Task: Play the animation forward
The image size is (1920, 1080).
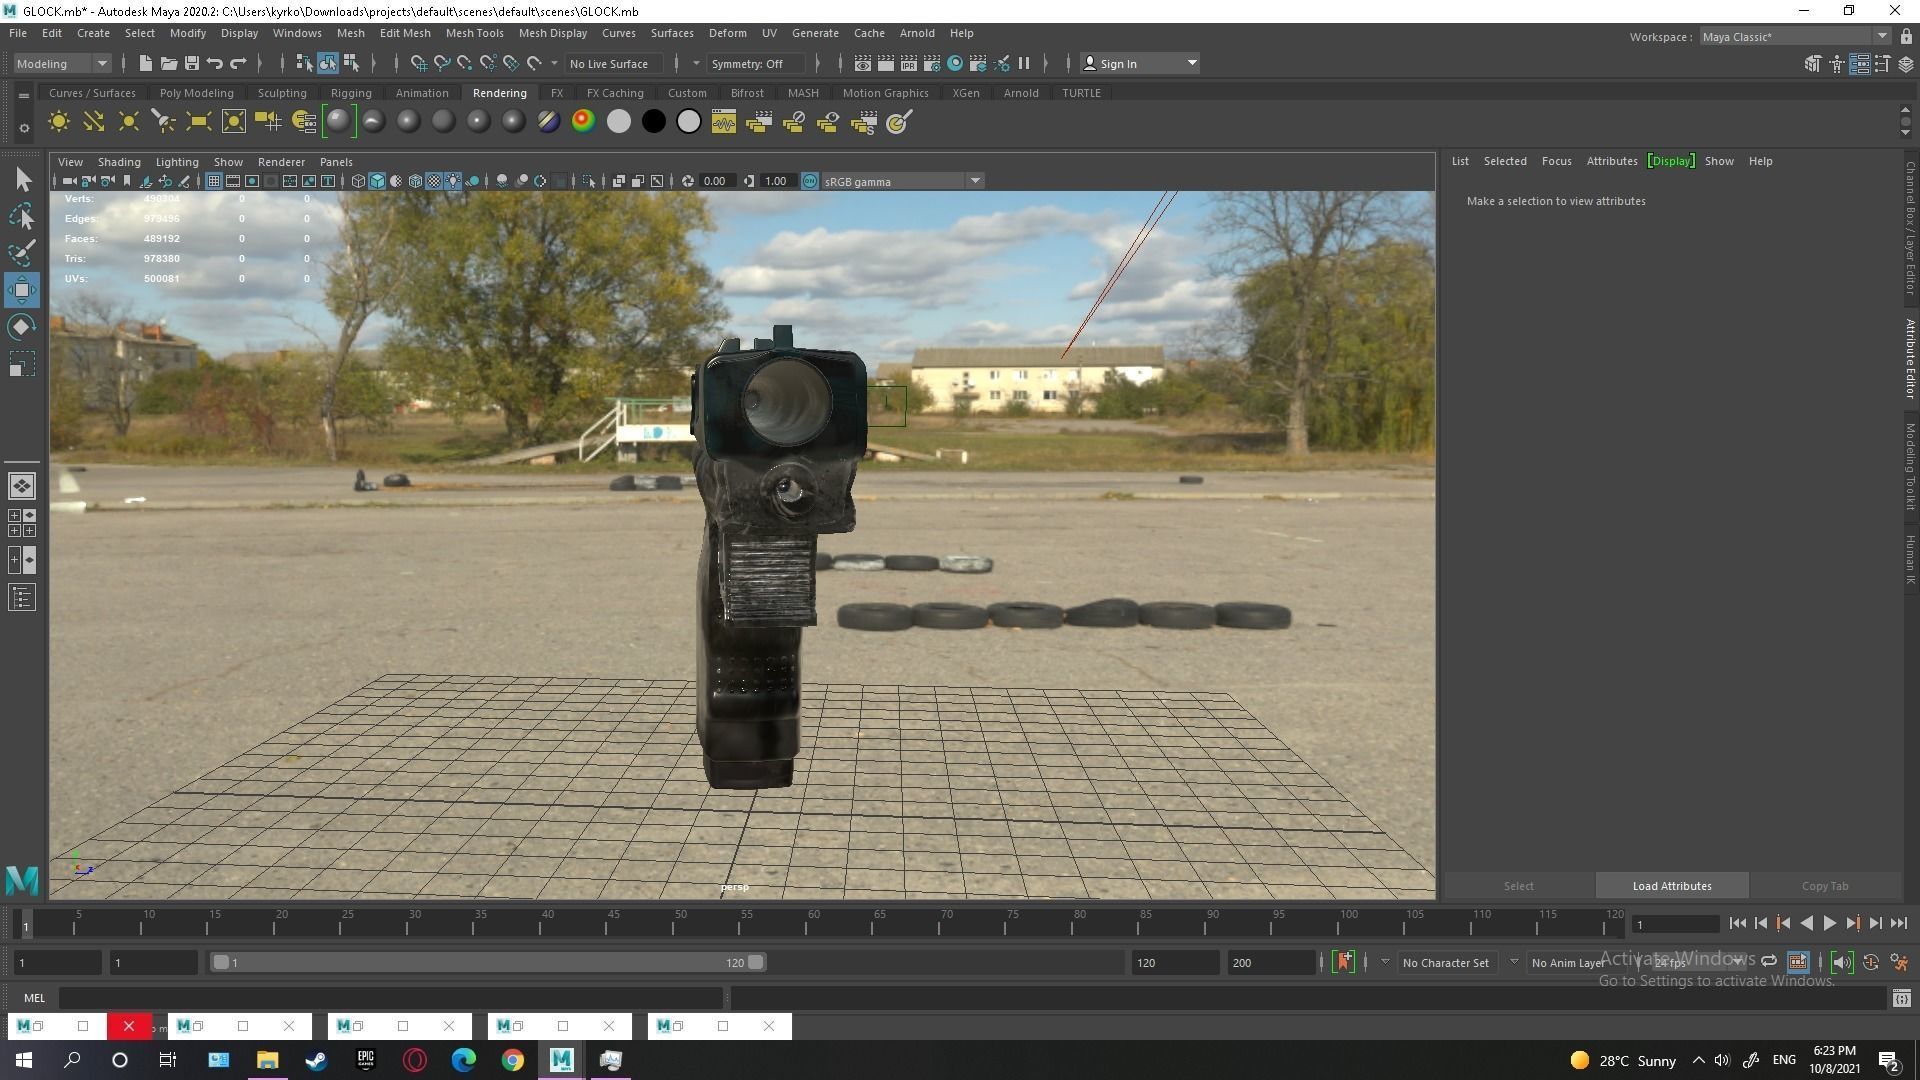Action: tap(1829, 923)
